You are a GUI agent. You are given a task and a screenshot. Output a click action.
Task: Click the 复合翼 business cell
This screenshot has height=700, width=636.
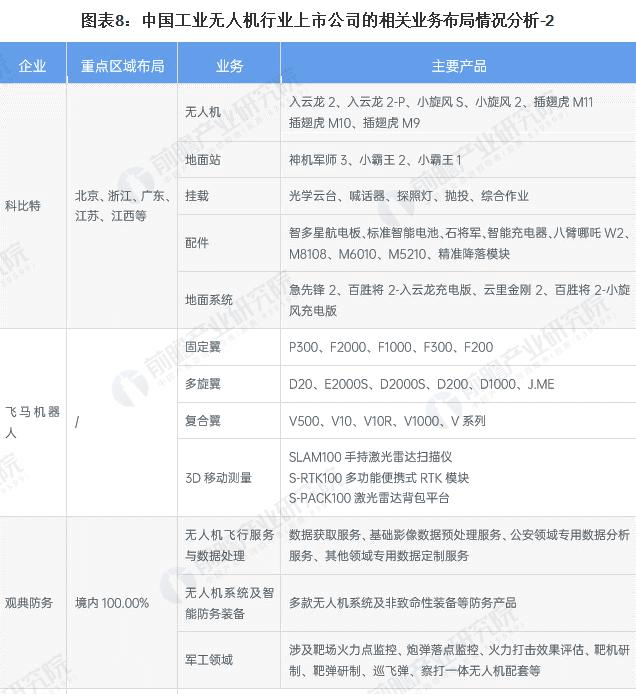point(229,421)
